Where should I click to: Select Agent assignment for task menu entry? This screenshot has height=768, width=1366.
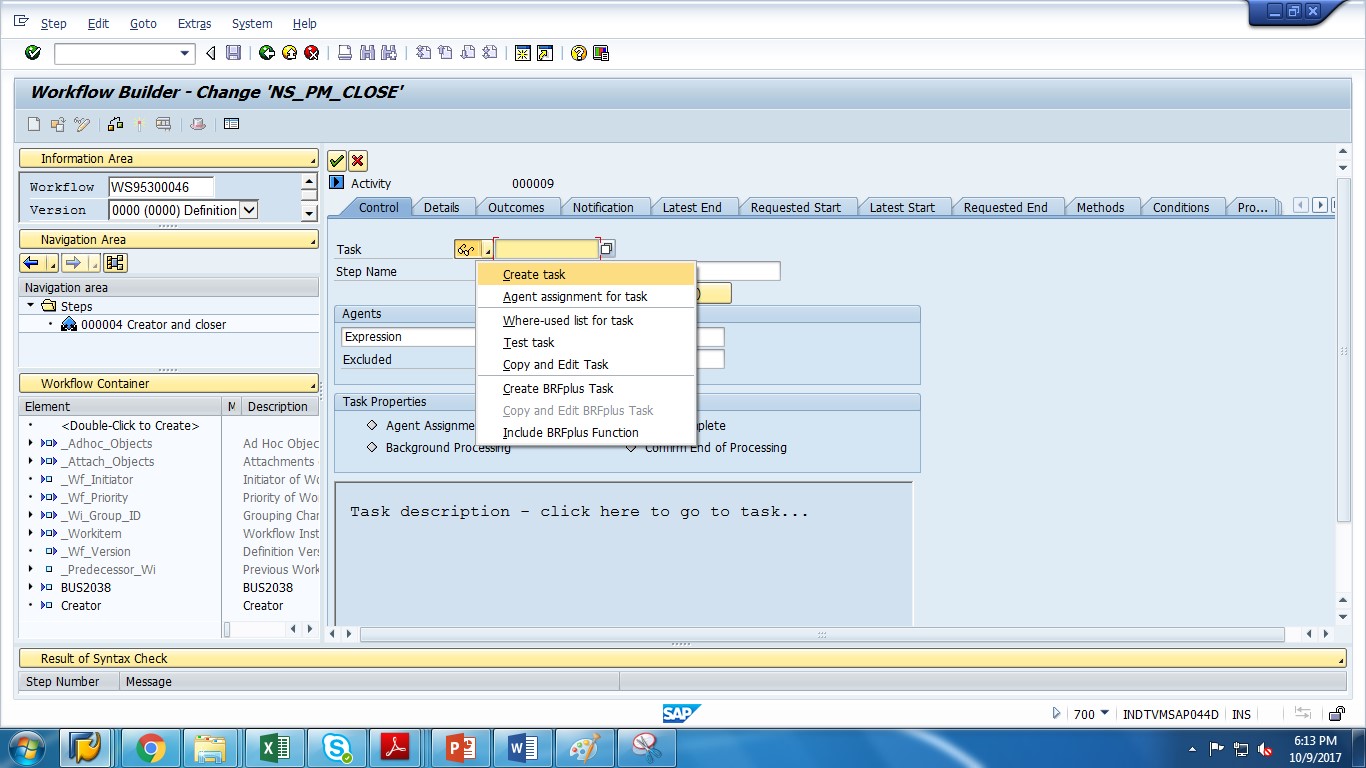[574, 297]
